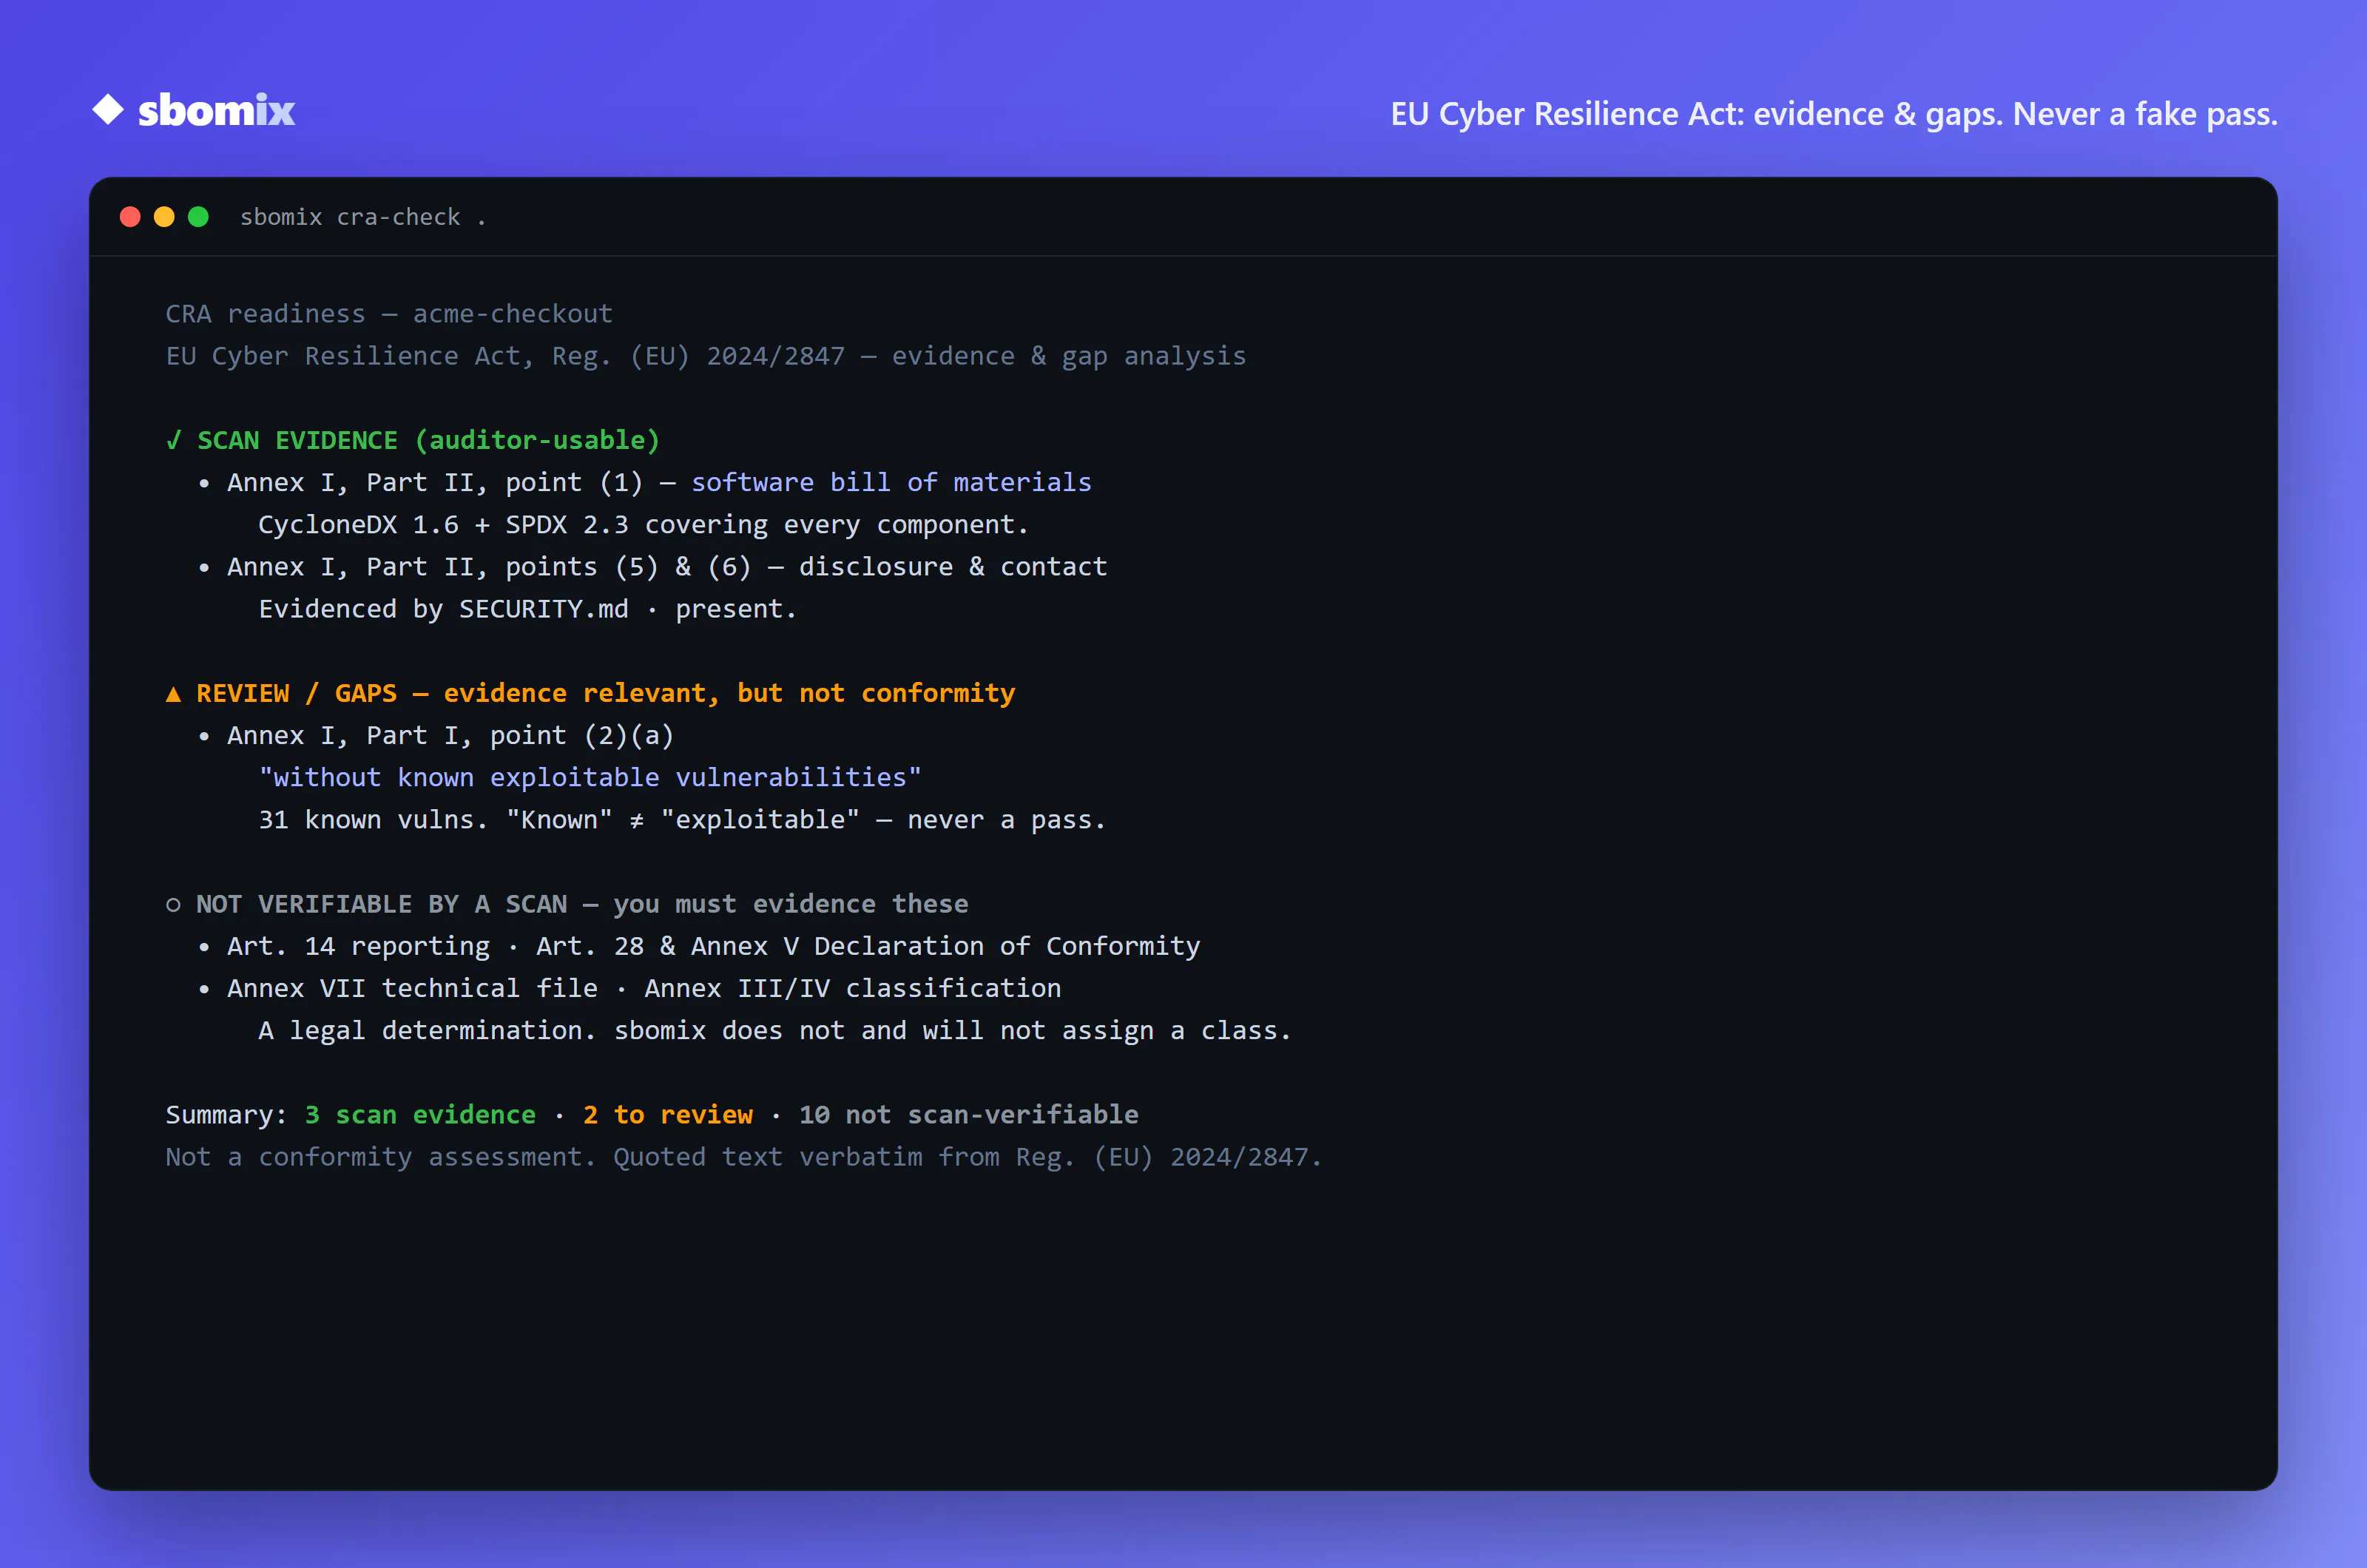This screenshot has width=2367, height=1568.
Task: Click the 'NOT VERIFIABLE BY A SCAN' heading
Action: [582, 904]
